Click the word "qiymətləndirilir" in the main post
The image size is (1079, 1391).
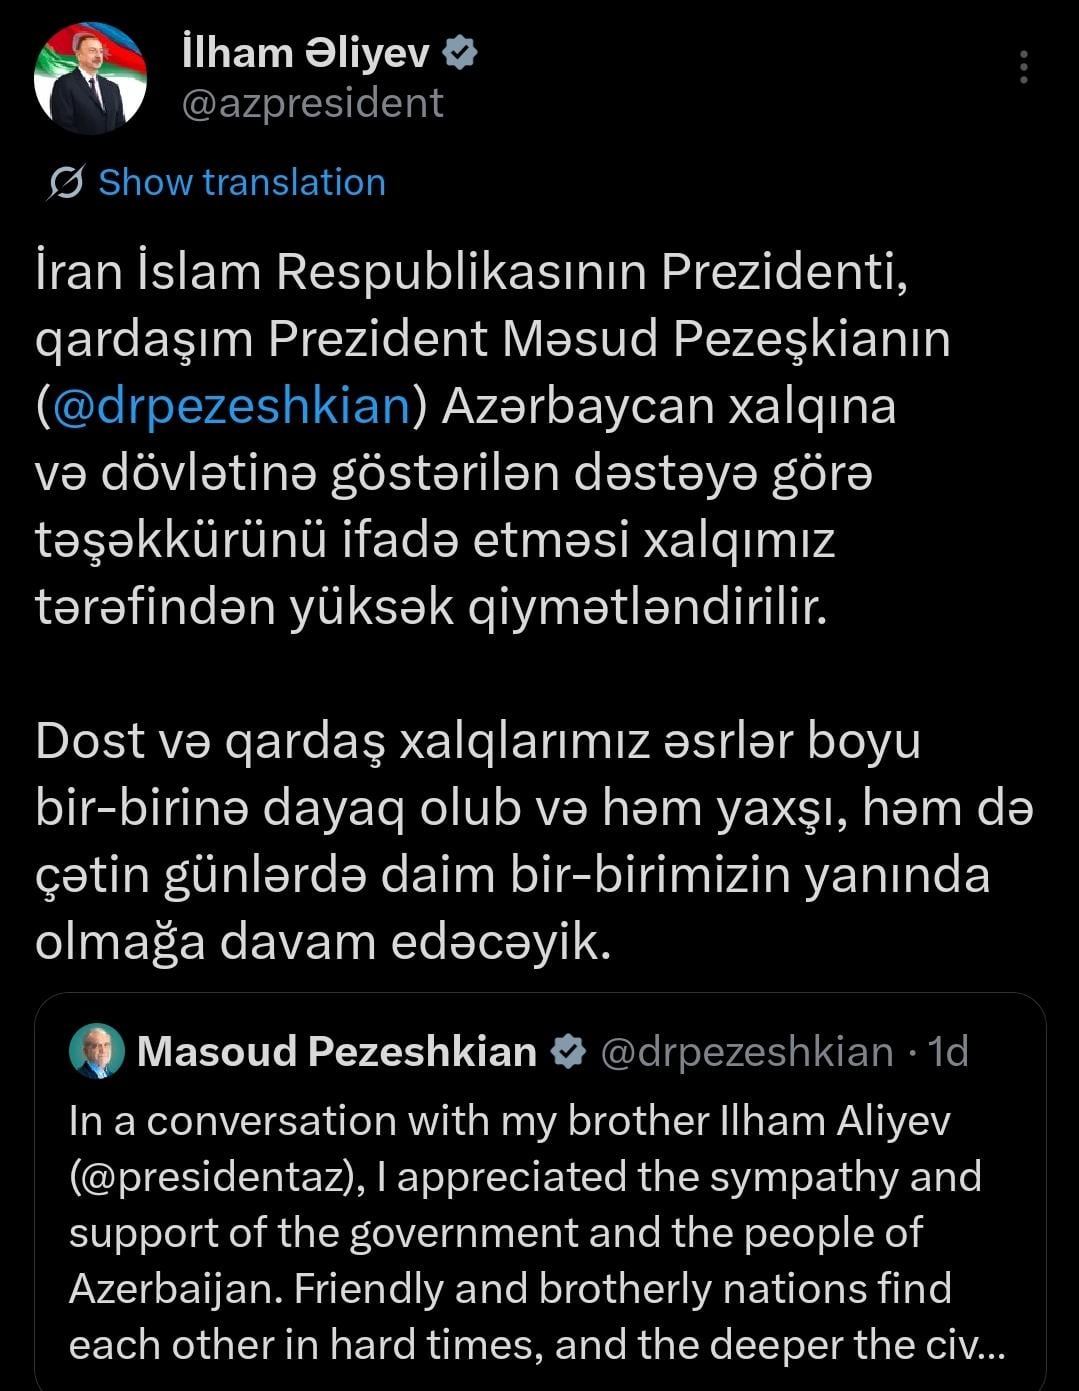coord(648,608)
